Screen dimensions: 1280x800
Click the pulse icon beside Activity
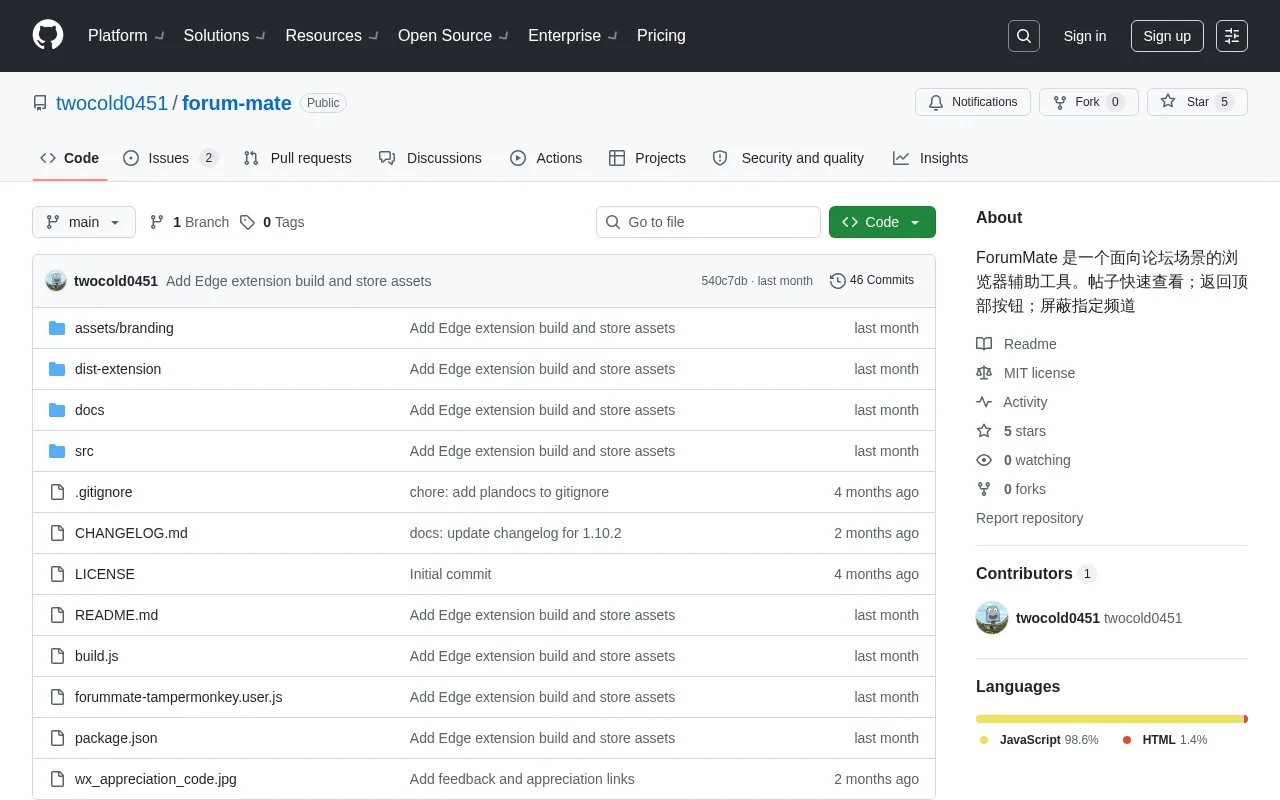[x=984, y=402]
